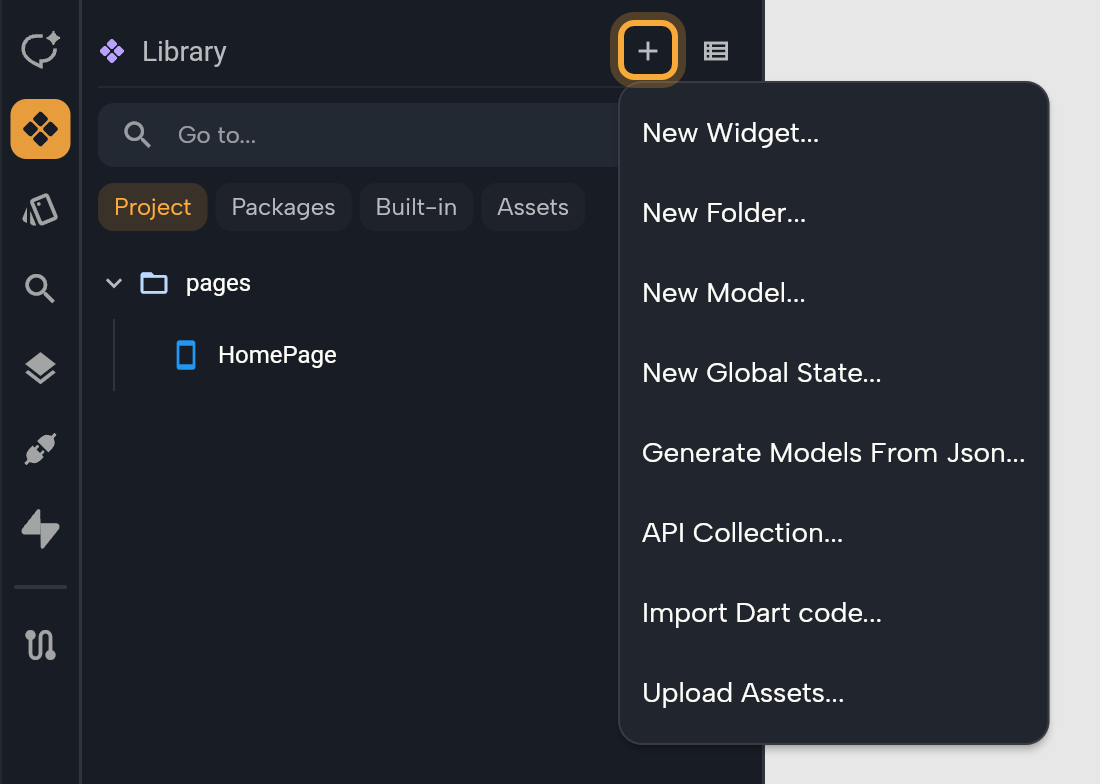1100x784 pixels.
Task: Switch to the Built-in tab
Action: (x=416, y=207)
